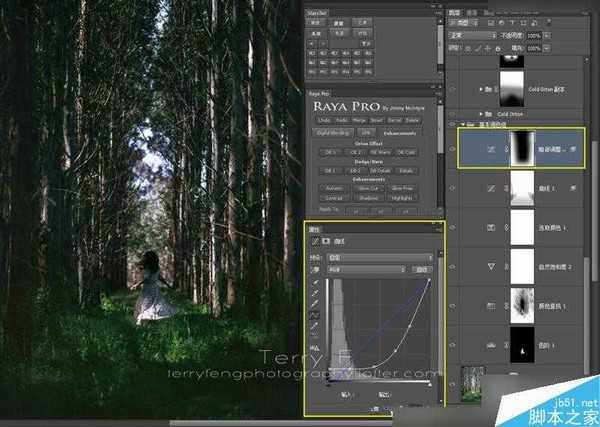This screenshot has width=600, height=427.
Task: Click the white point slider under curves graph
Action: [429, 385]
